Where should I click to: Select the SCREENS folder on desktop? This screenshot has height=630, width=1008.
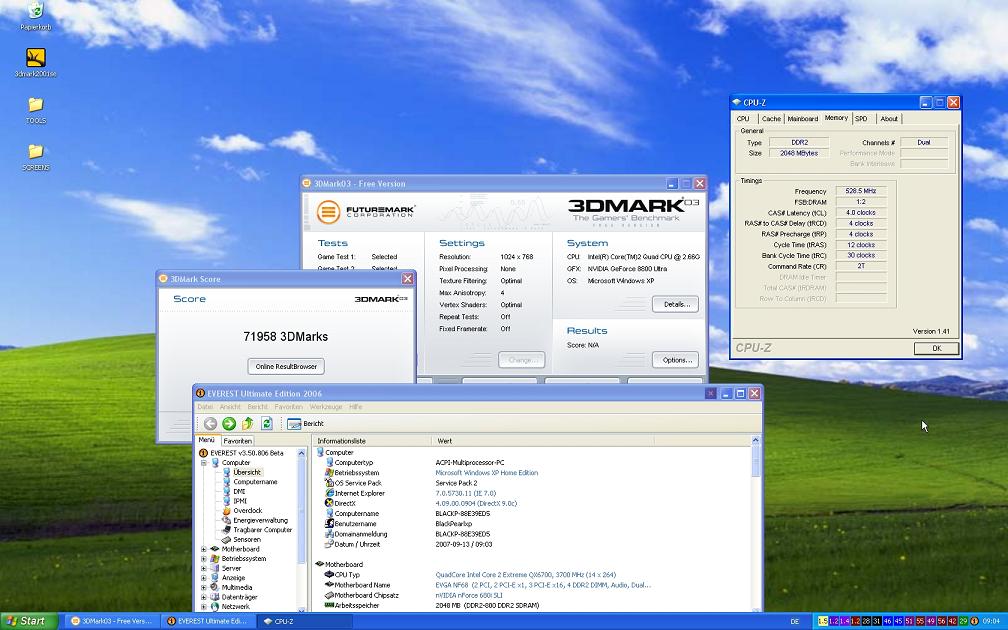35,156
